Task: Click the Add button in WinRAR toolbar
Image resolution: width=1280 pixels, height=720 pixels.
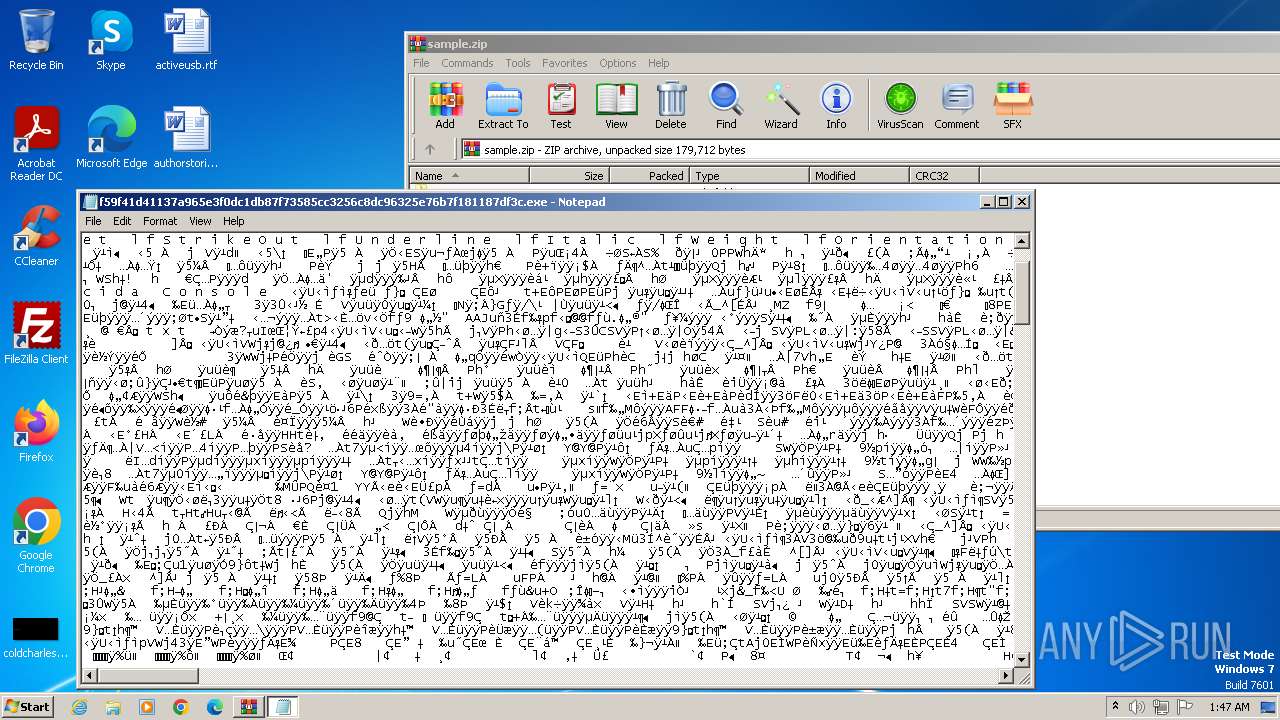Action: point(445,106)
